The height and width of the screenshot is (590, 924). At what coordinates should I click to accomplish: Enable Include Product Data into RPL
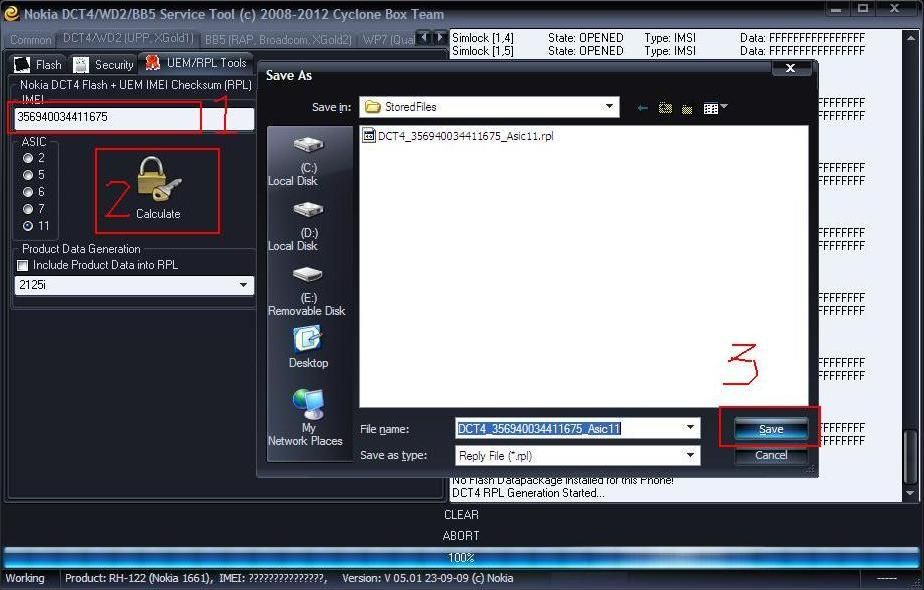23,265
